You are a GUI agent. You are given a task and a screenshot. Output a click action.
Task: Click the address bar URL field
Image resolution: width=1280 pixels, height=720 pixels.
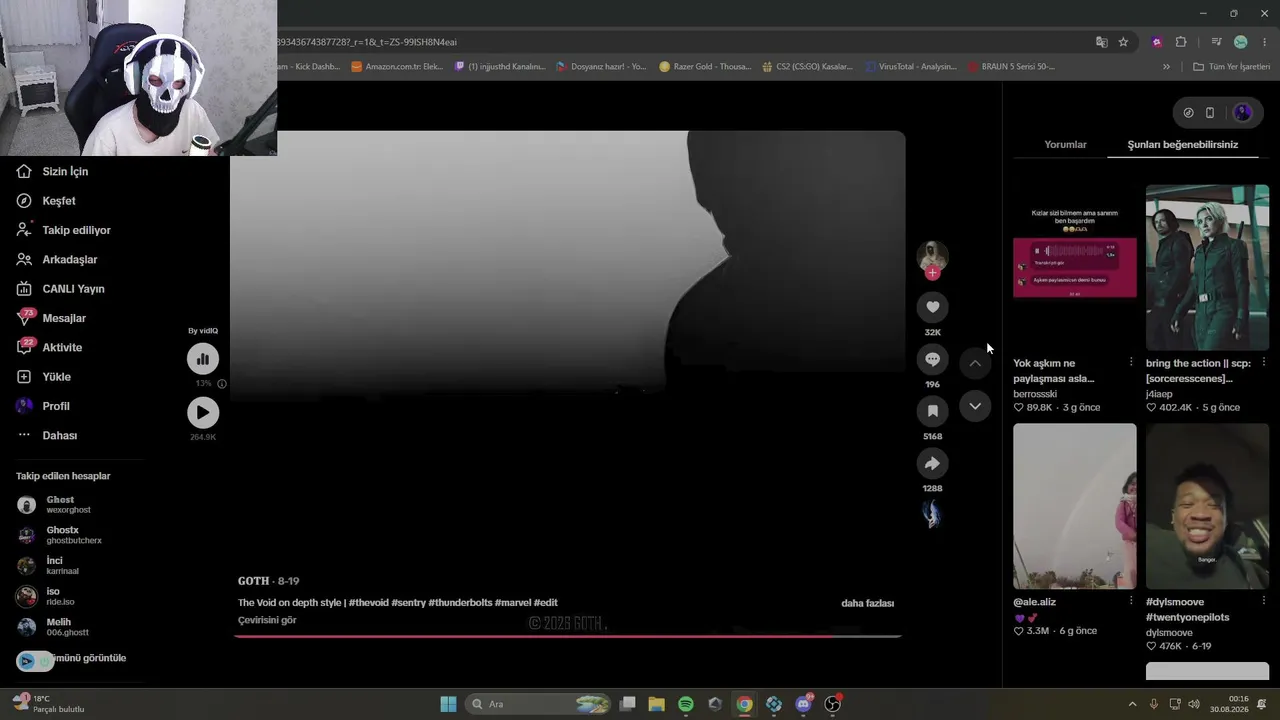pyautogui.click(x=680, y=42)
